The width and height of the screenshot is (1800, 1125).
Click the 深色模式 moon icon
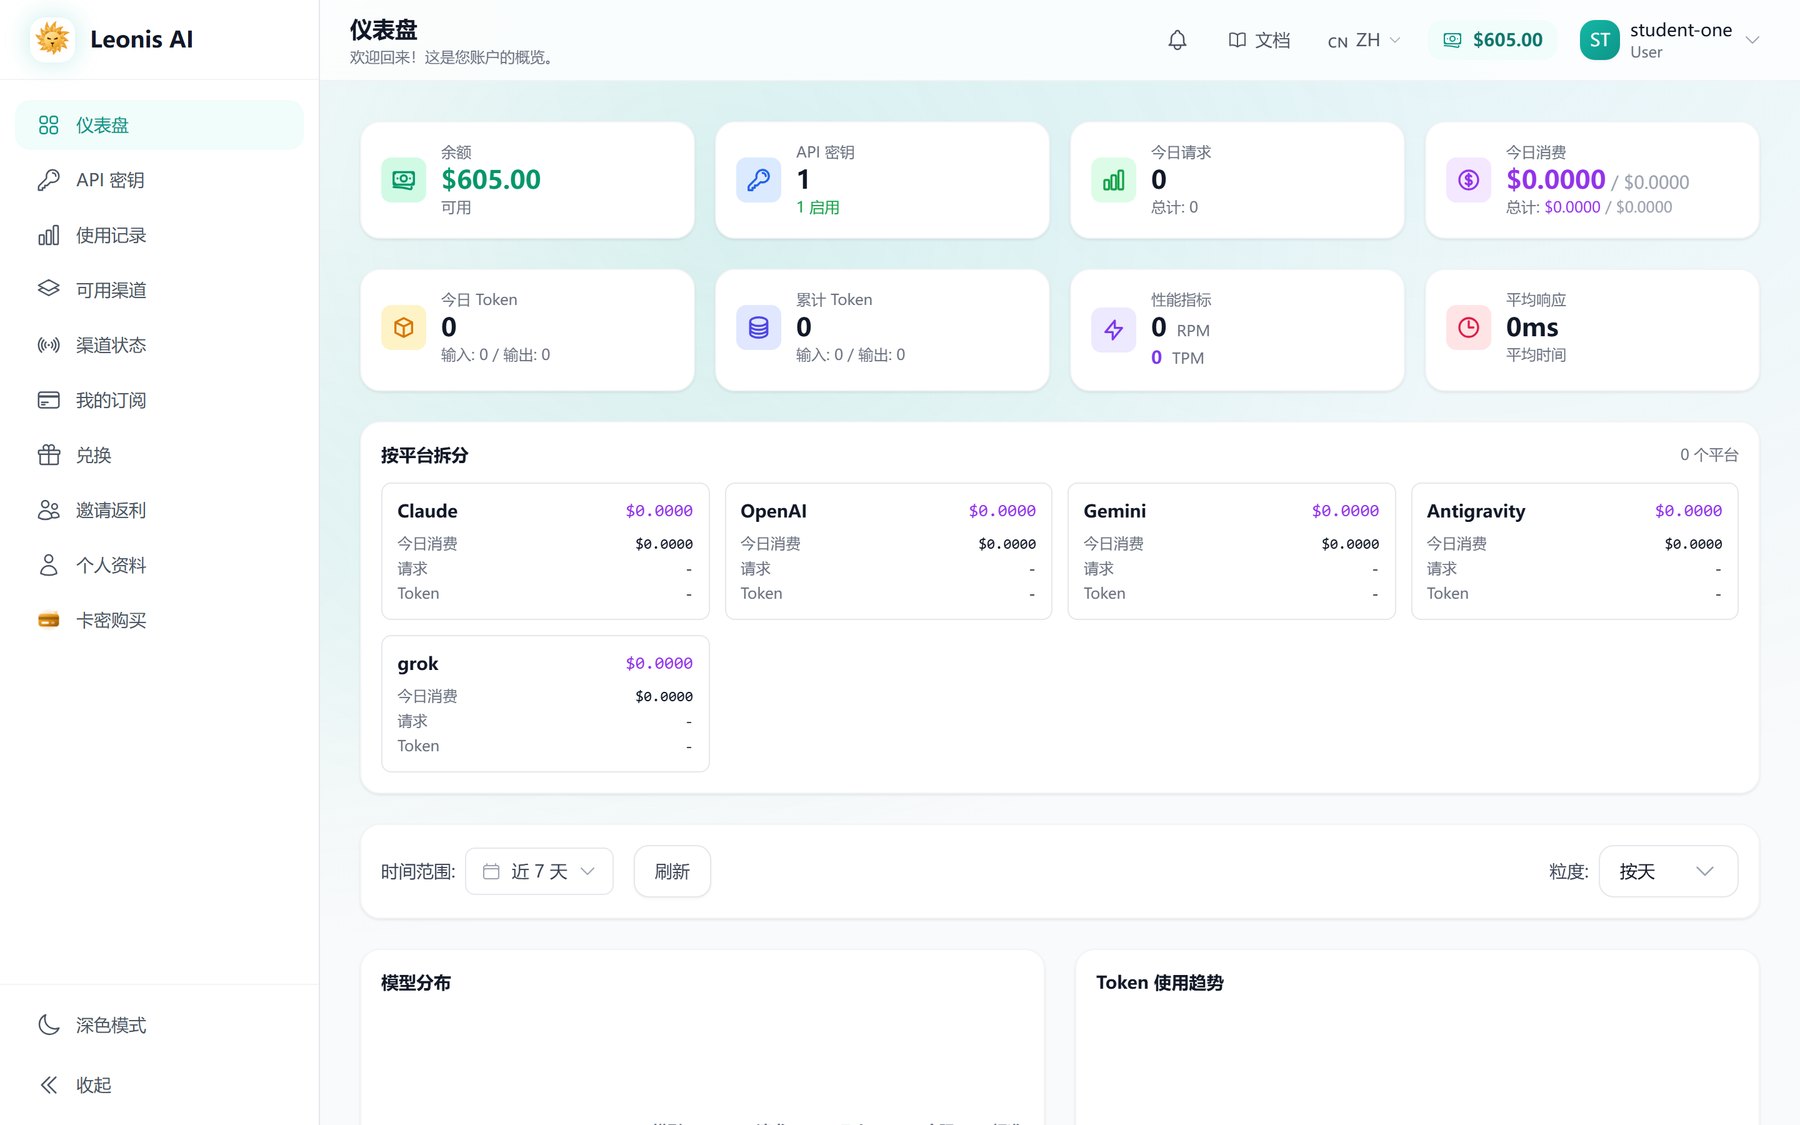click(48, 1025)
